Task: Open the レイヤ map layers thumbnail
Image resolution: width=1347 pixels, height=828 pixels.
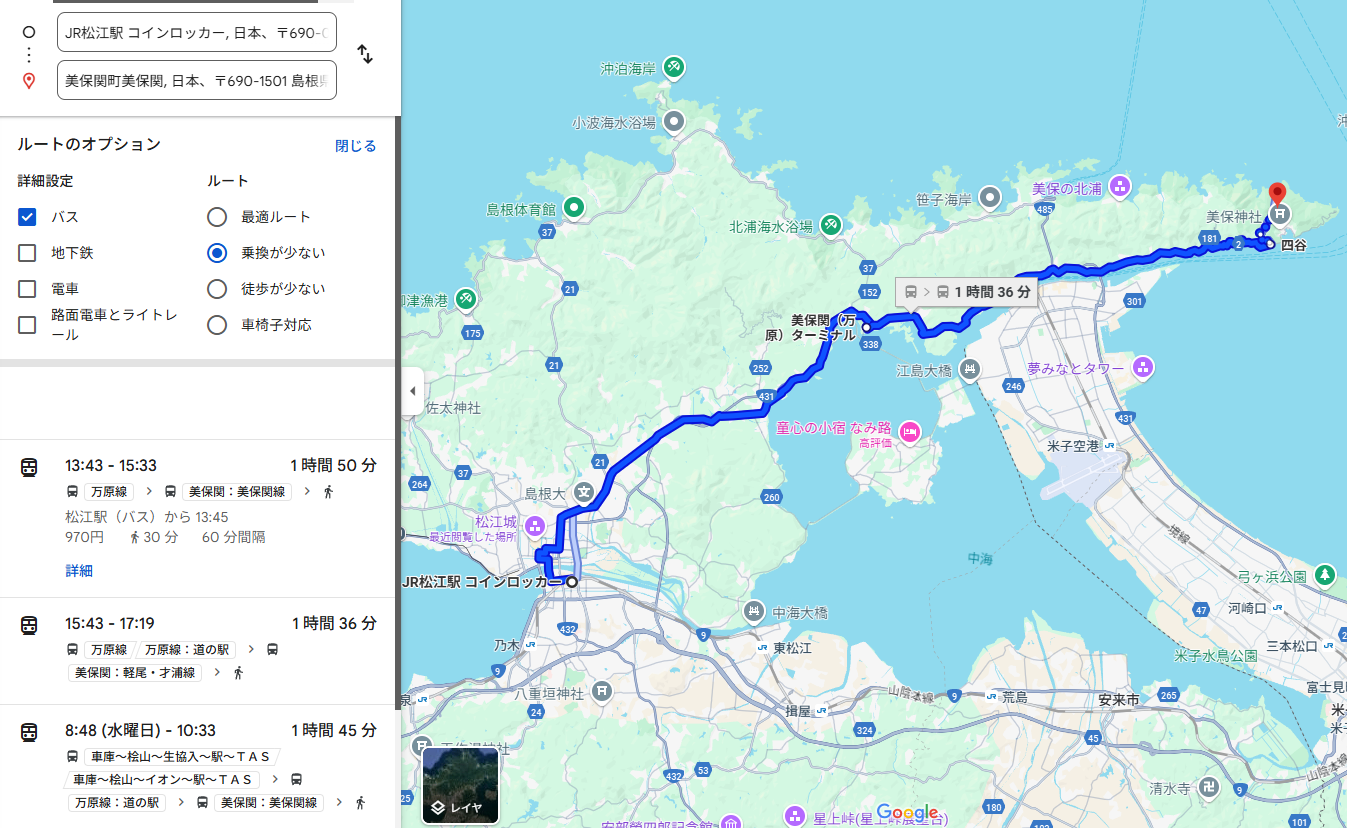Action: 461,786
